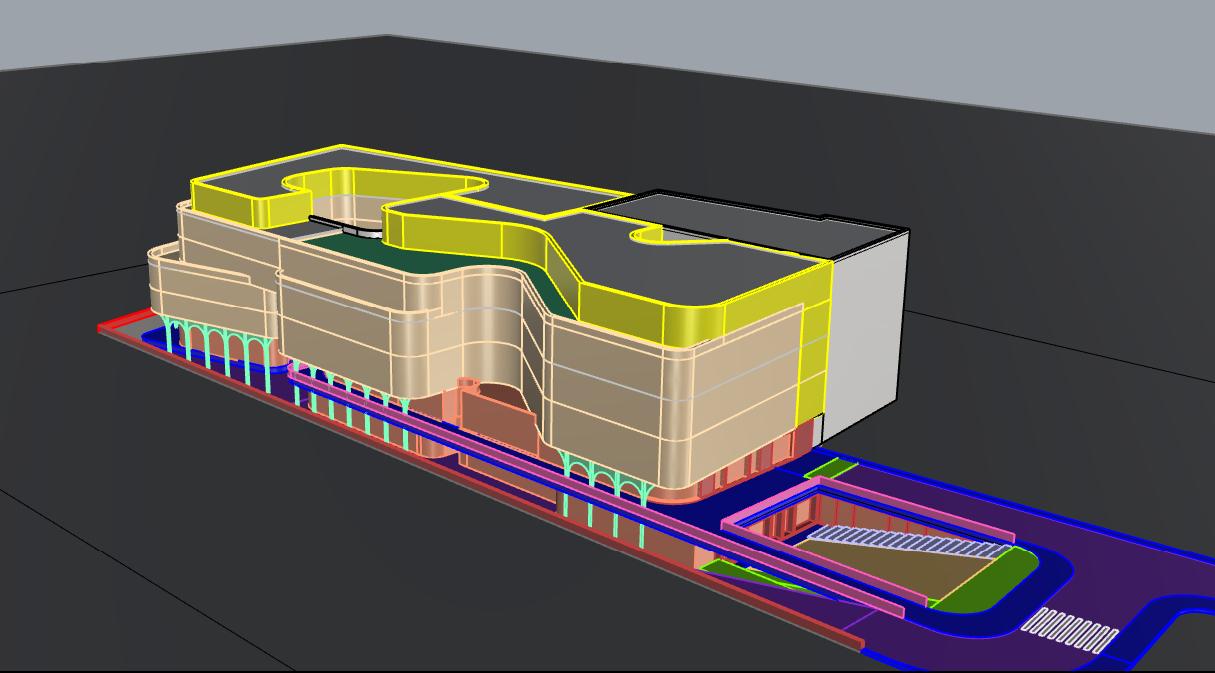
Task: Select the white crosswalk stripes on purple road
Action: (x=1075, y=630)
